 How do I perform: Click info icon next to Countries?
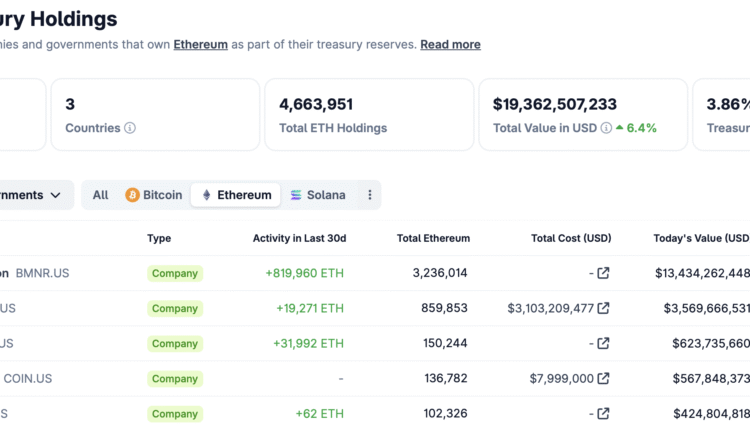coord(130,128)
